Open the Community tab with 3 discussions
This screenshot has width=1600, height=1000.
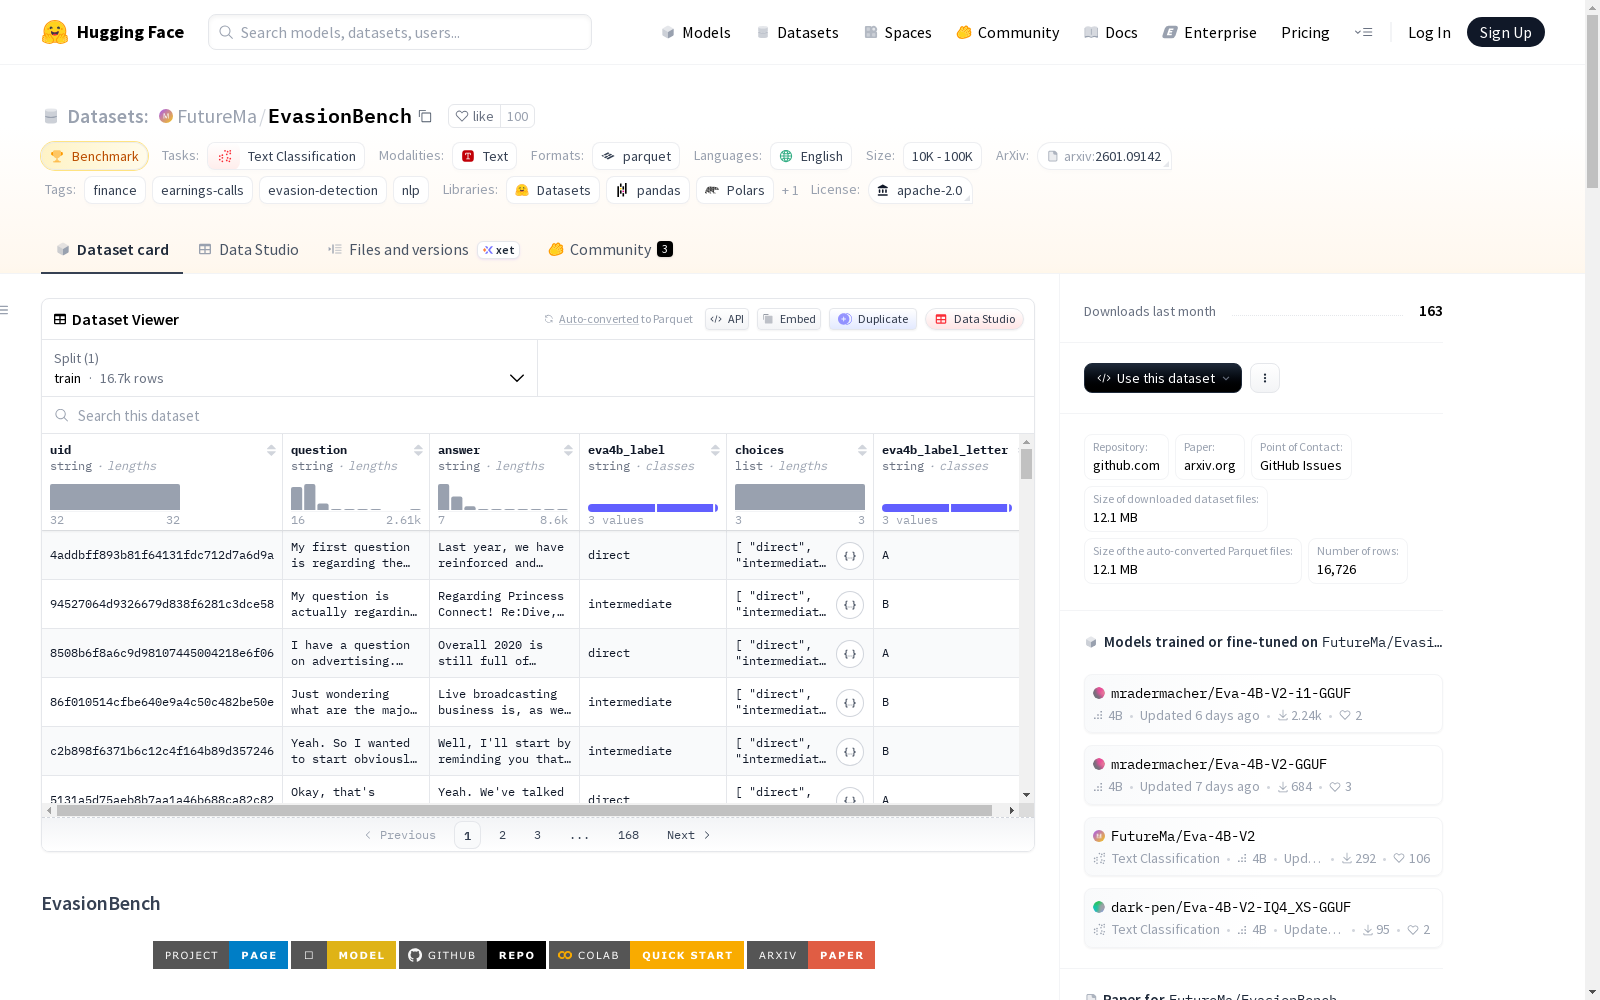610,250
